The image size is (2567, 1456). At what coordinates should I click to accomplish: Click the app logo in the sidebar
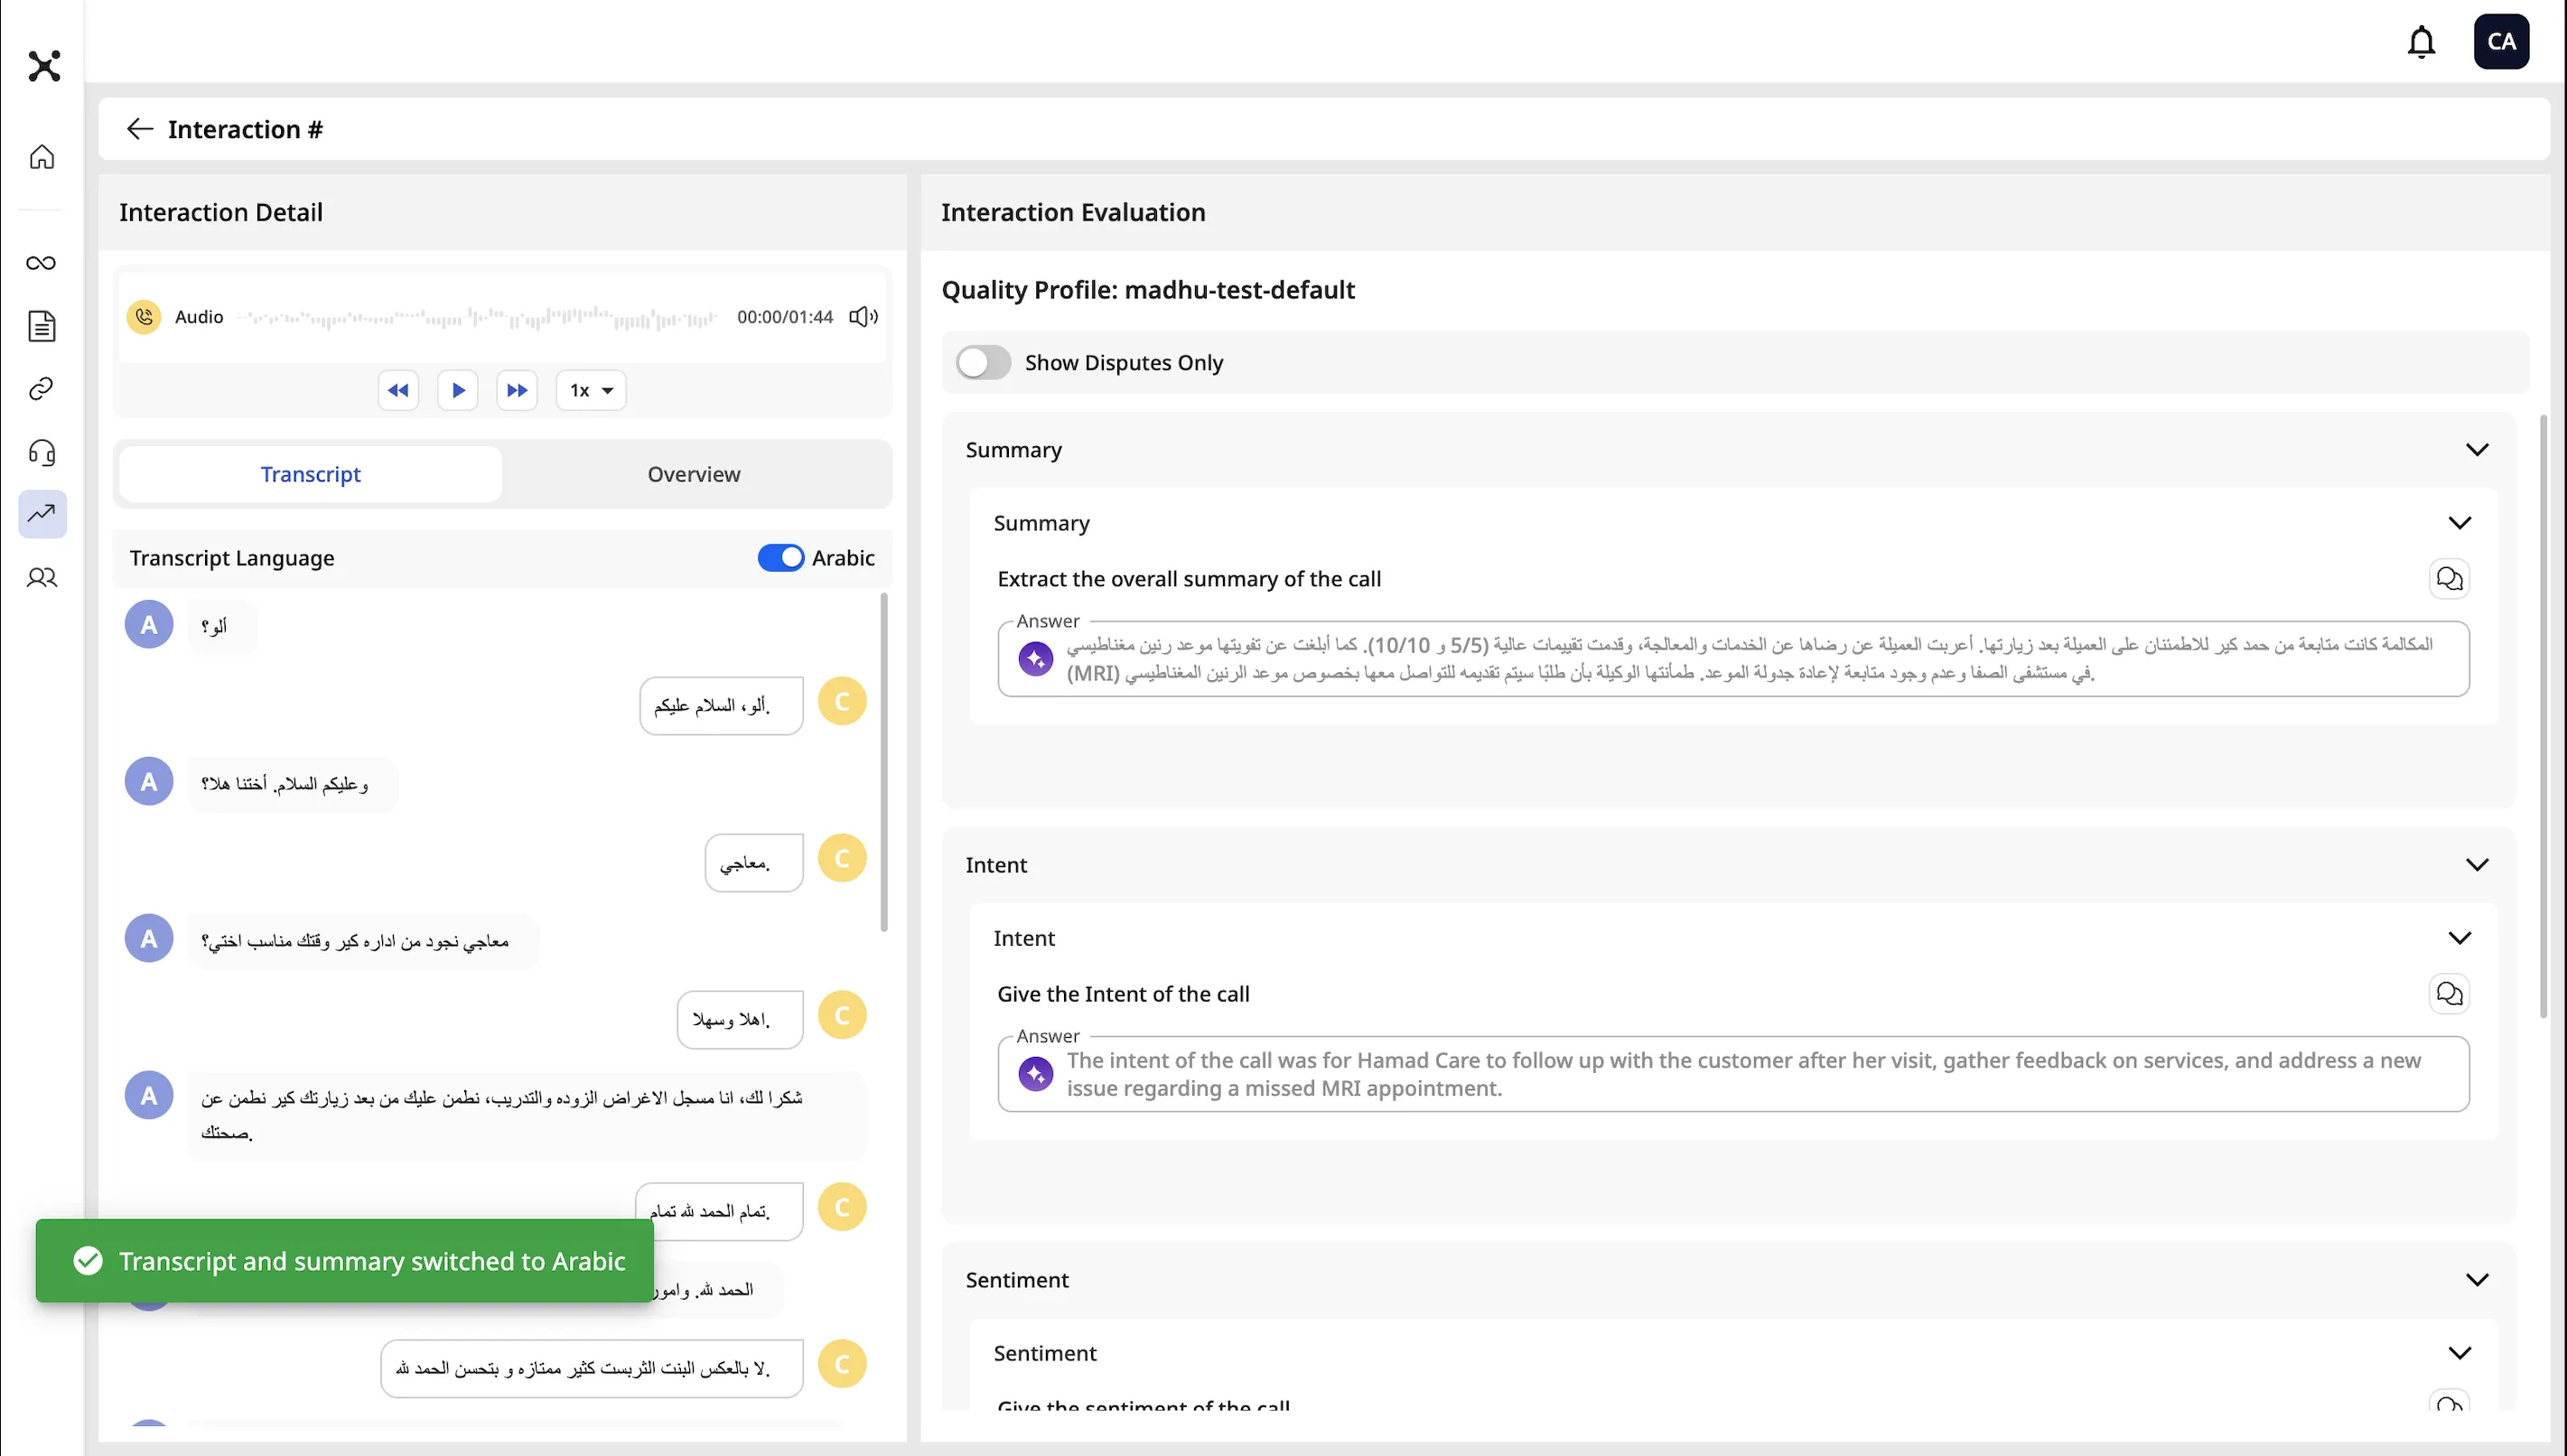click(x=44, y=66)
